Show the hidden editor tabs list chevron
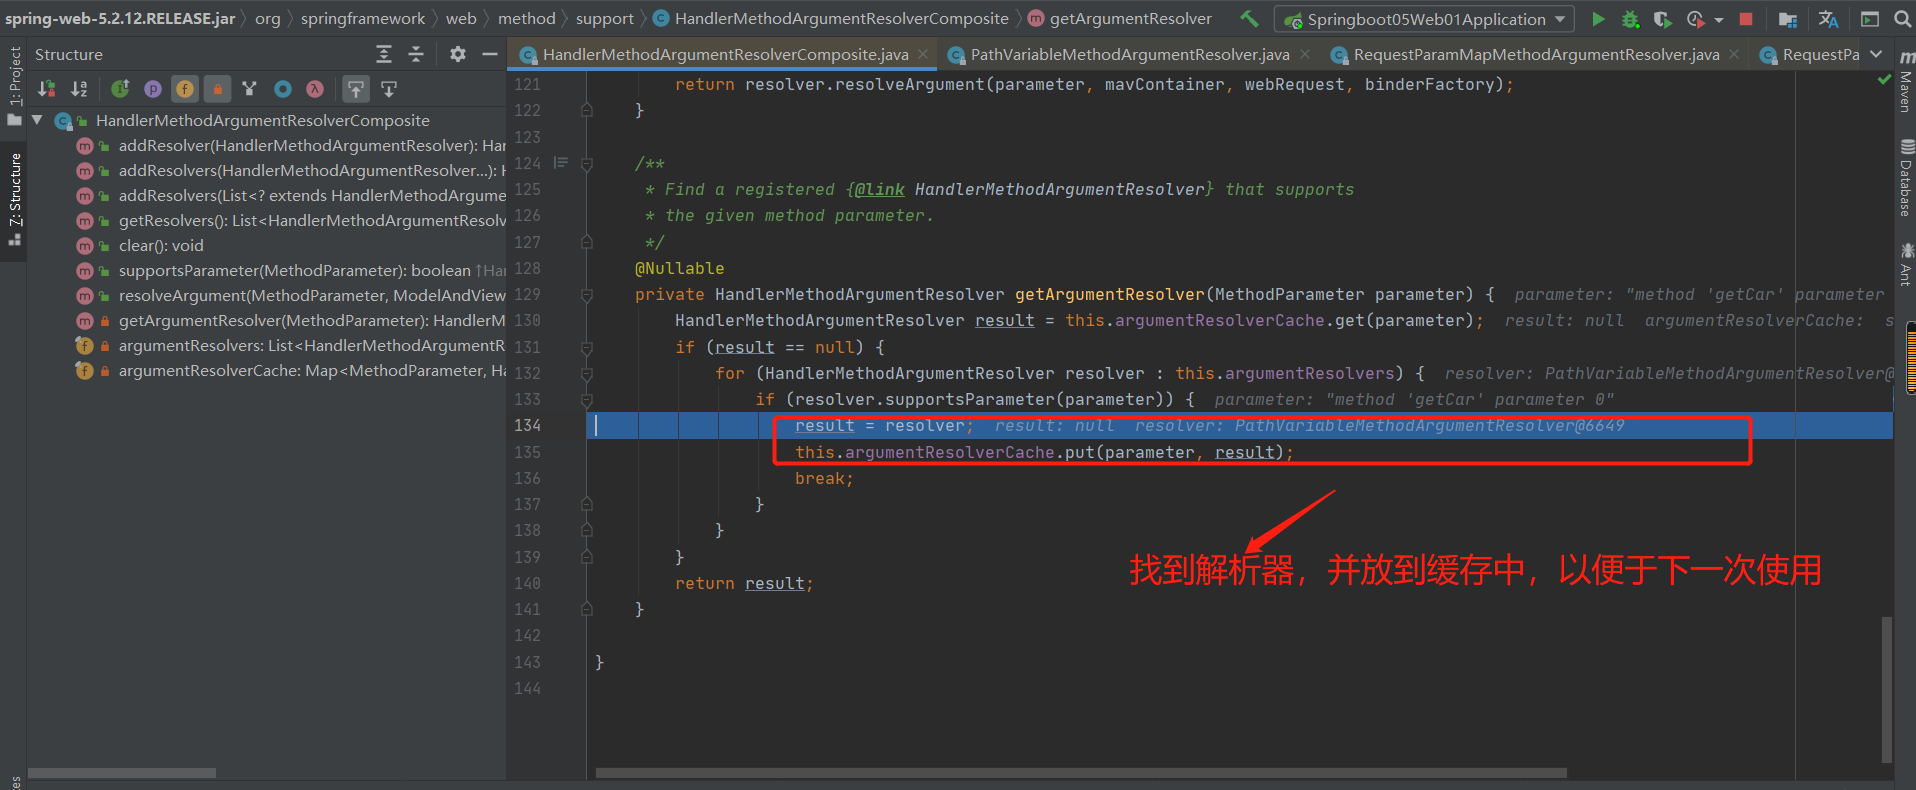This screenshot has height=790, width=1916. click(1876, 54)
